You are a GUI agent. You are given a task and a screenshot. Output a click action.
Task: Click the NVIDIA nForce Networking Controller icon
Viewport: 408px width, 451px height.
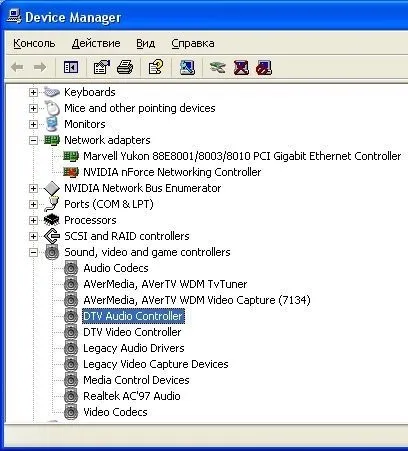point(71,172)
